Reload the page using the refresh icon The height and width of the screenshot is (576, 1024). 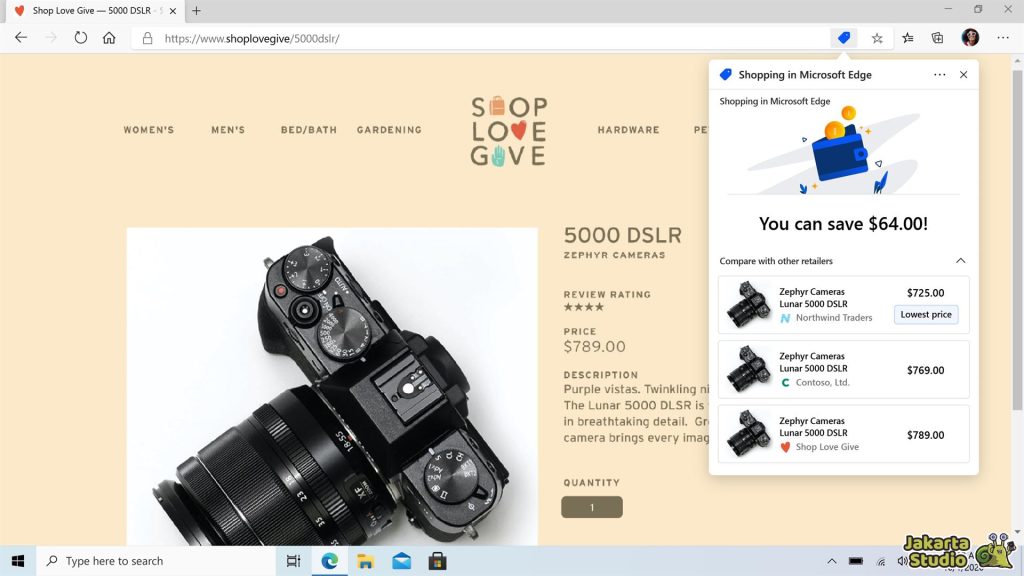pyautogui.click(x=80, y=37)
